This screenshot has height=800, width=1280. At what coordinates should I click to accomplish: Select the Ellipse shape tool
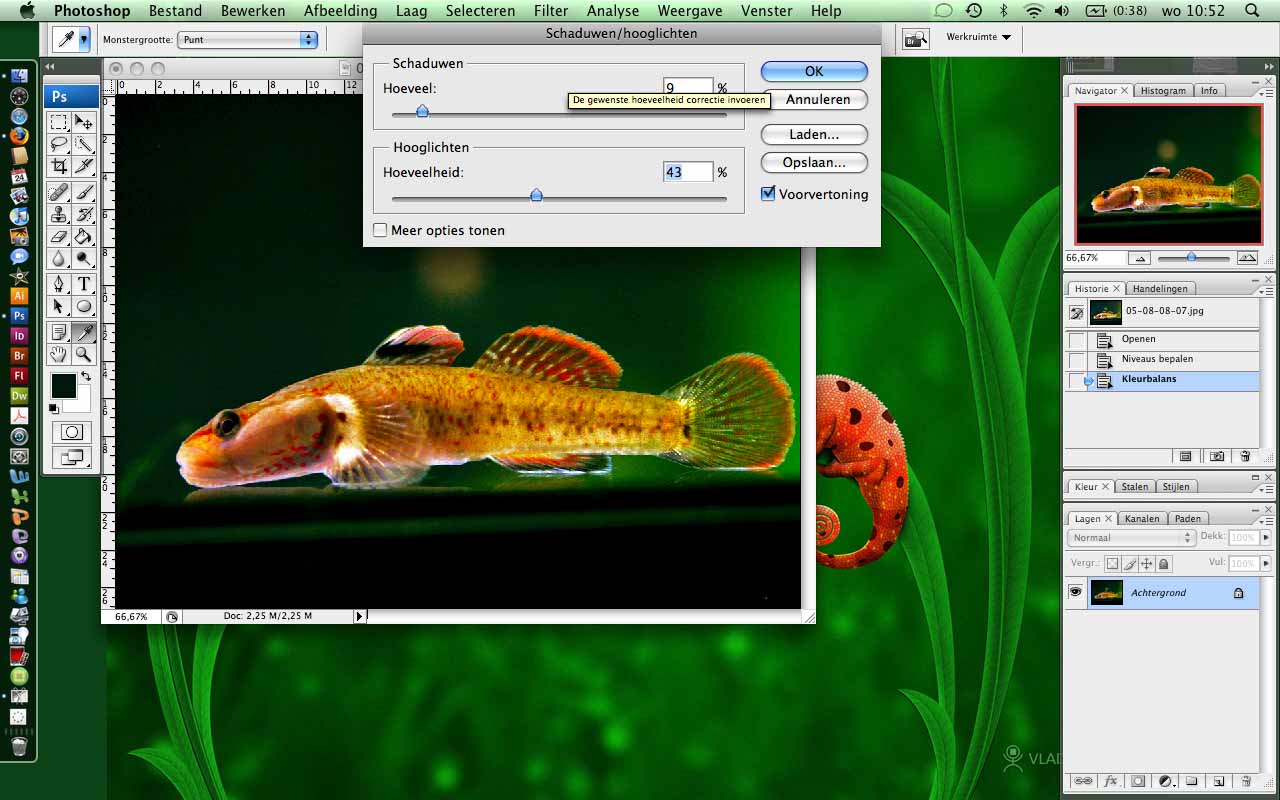pos(84,307)
